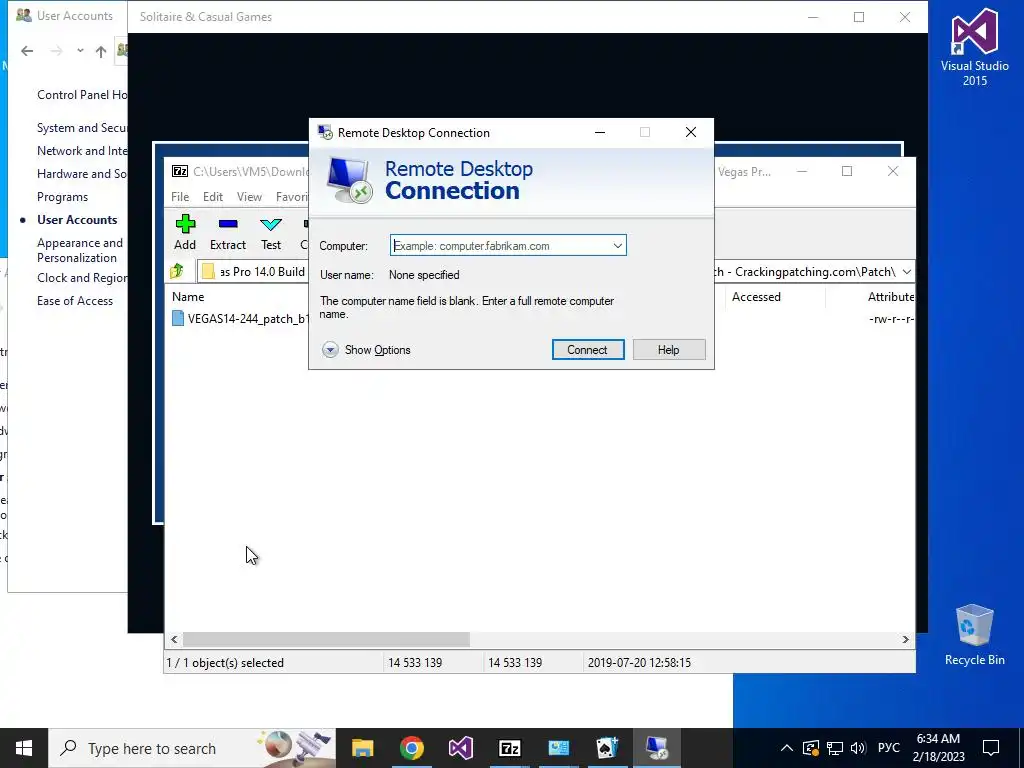Viewport: 1024px width, 768px height.
Task: Click the User Accounts sidebar entry
Action: pos(77,219)
